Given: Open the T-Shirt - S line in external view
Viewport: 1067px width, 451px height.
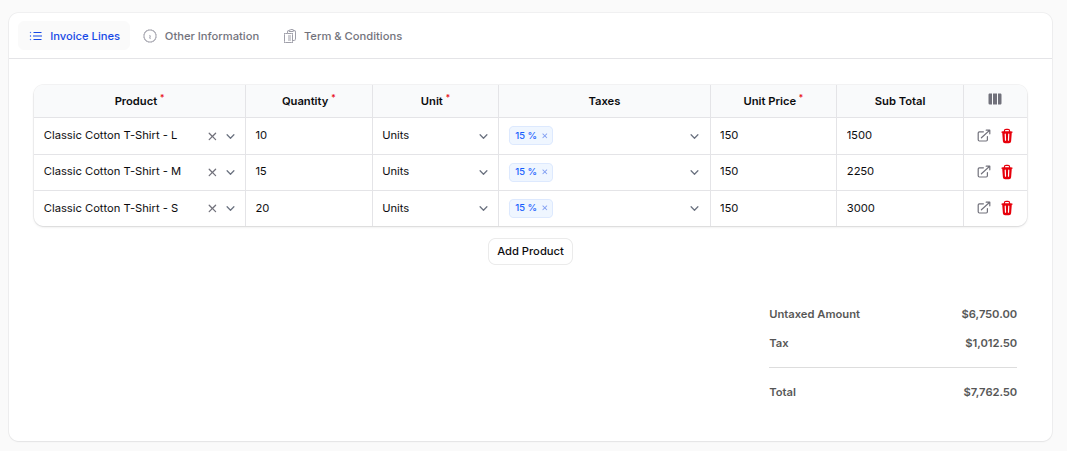Looking at the screenshot, I should 983,208.
